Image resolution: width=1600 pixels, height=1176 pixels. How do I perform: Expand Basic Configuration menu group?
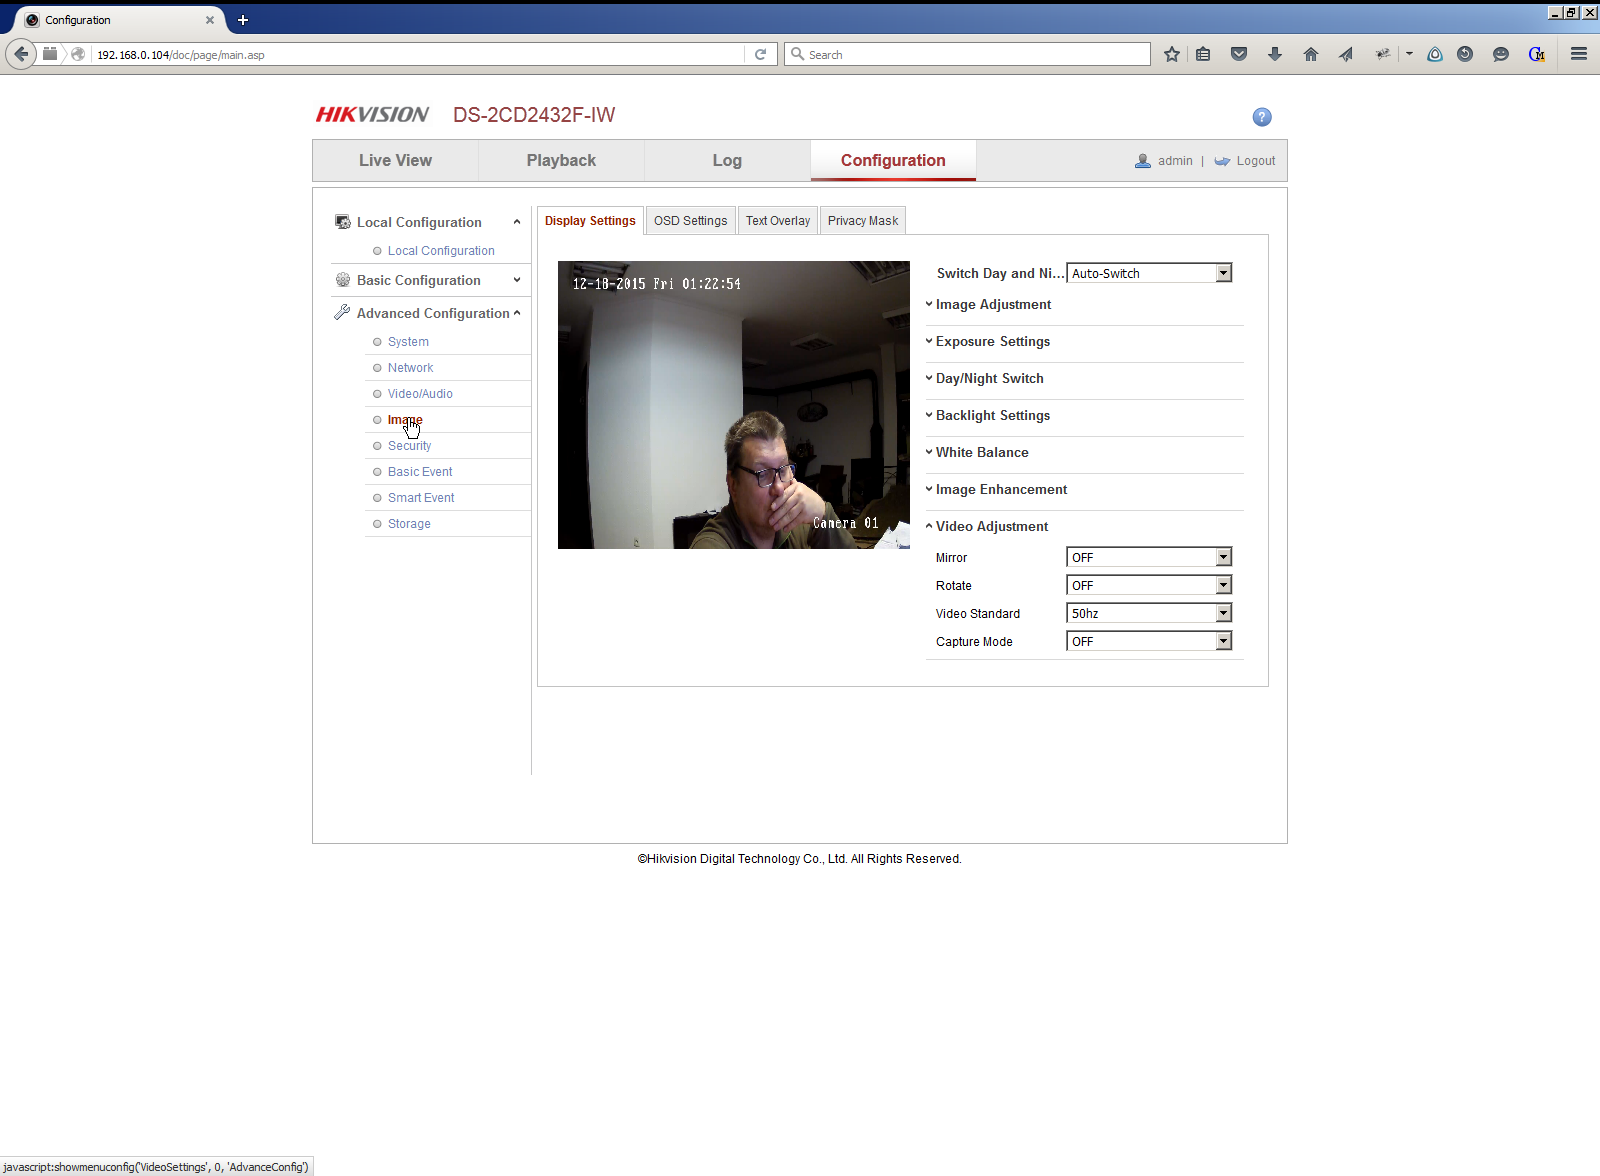point(430,280)
